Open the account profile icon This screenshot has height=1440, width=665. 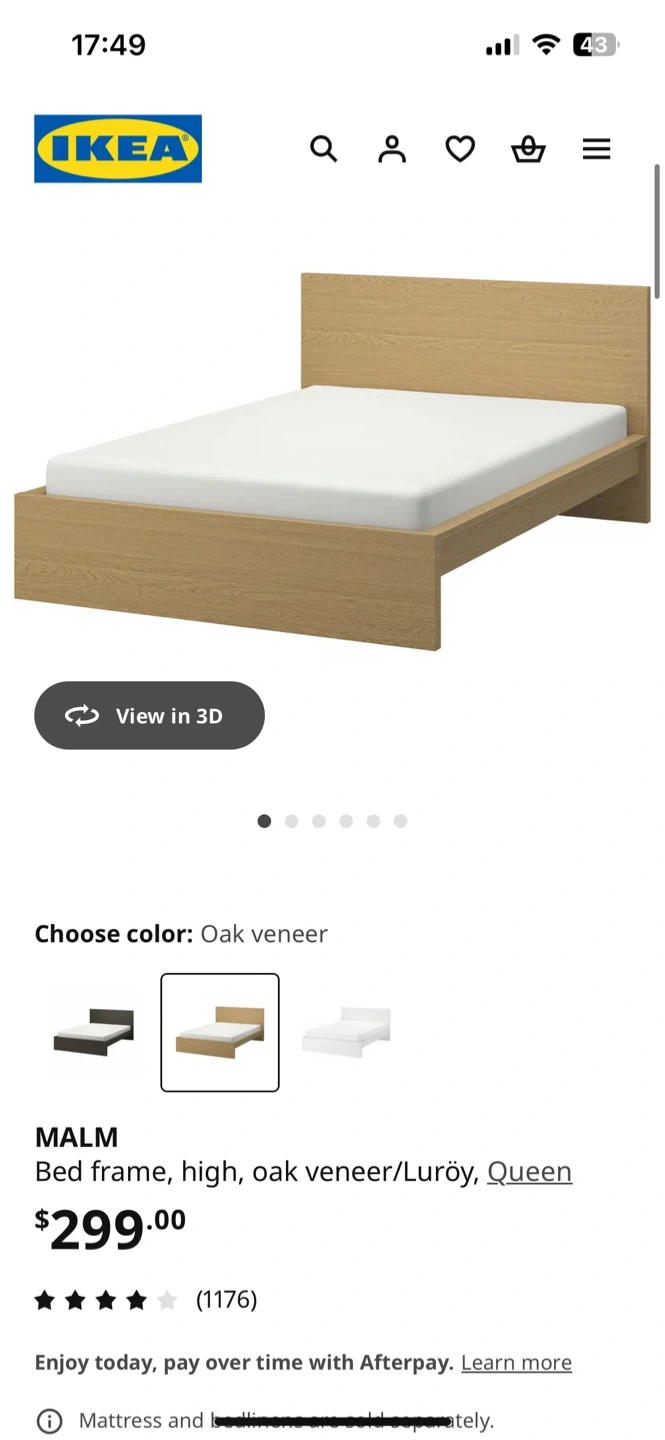392,149
